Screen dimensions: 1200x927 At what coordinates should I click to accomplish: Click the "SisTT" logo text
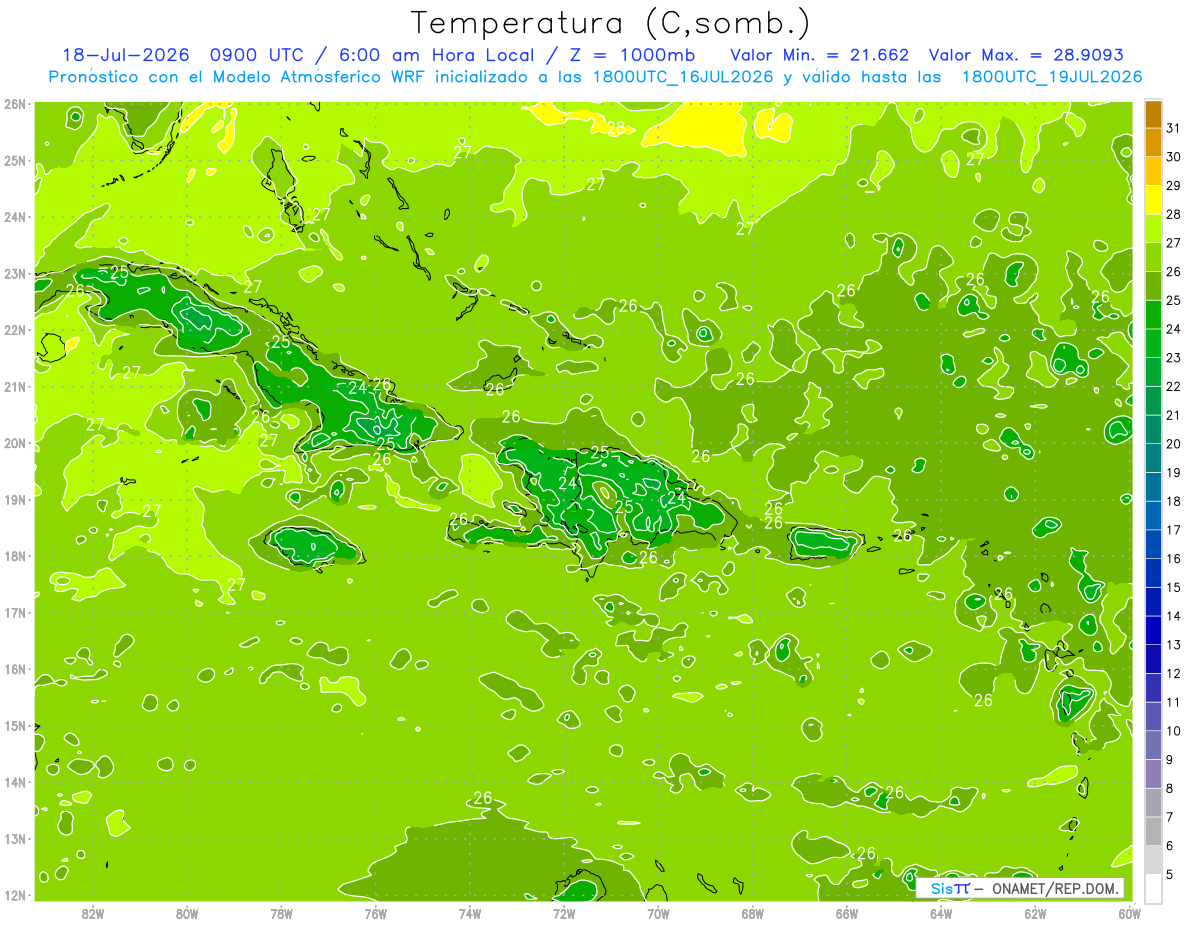[950, 888]
